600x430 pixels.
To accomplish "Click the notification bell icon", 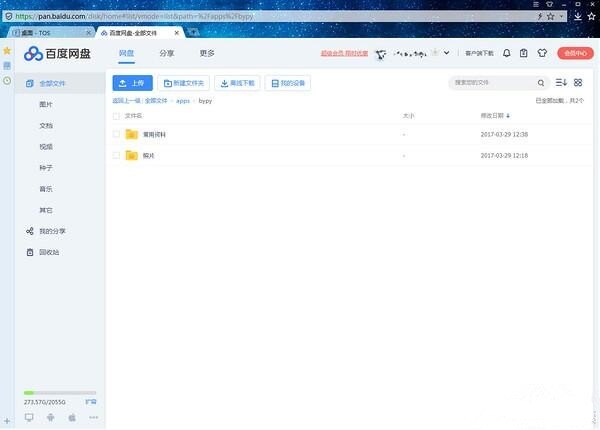I will click(507, 53).
